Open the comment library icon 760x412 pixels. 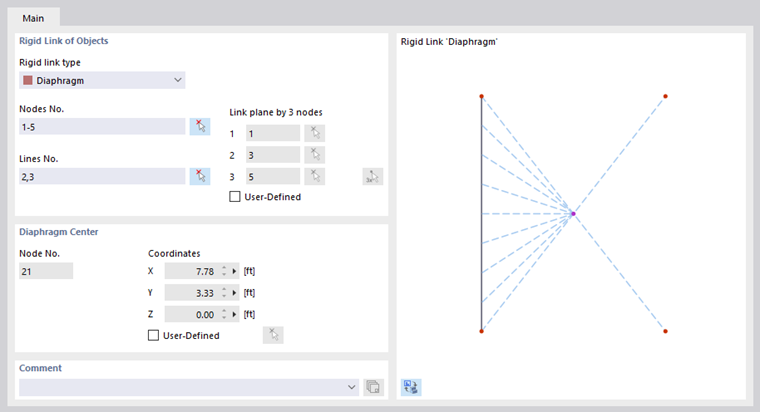coord(373,387)
